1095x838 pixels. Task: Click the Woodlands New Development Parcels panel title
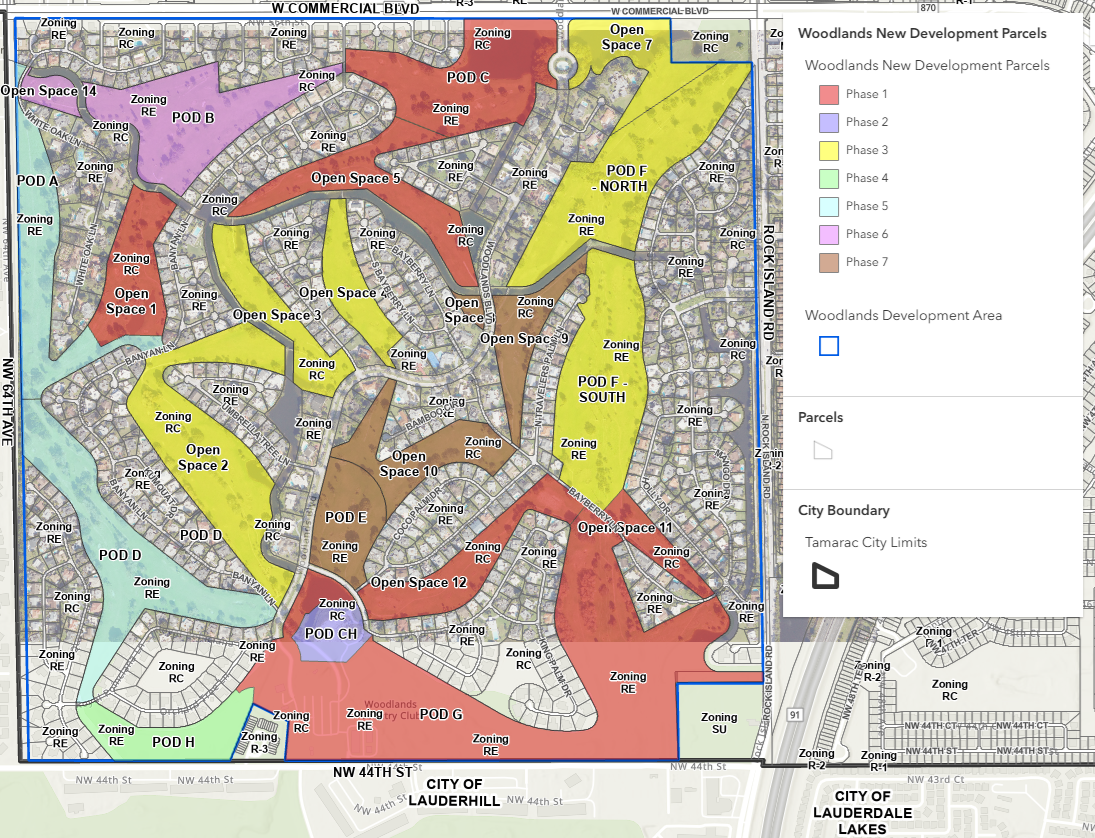click(921, 33)
